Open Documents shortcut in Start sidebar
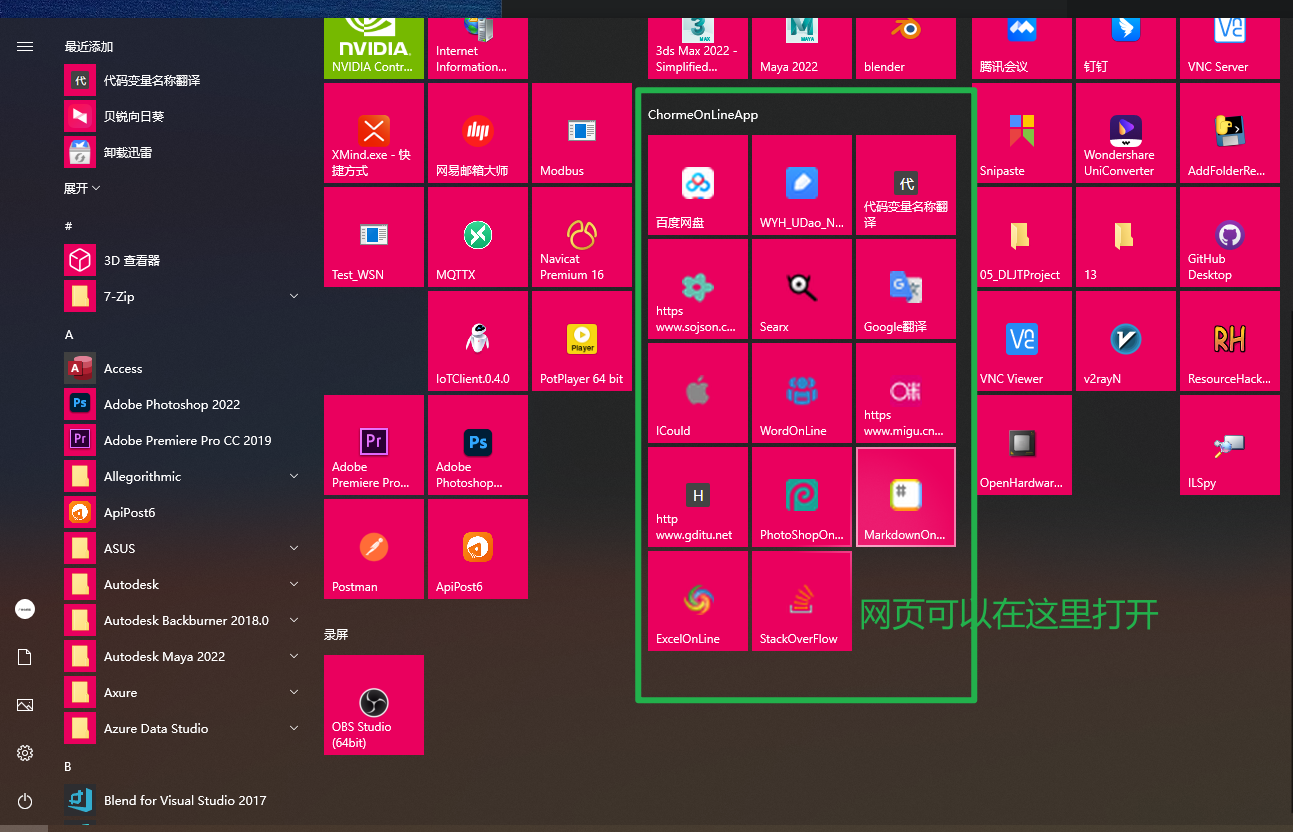 pos(25,657)
